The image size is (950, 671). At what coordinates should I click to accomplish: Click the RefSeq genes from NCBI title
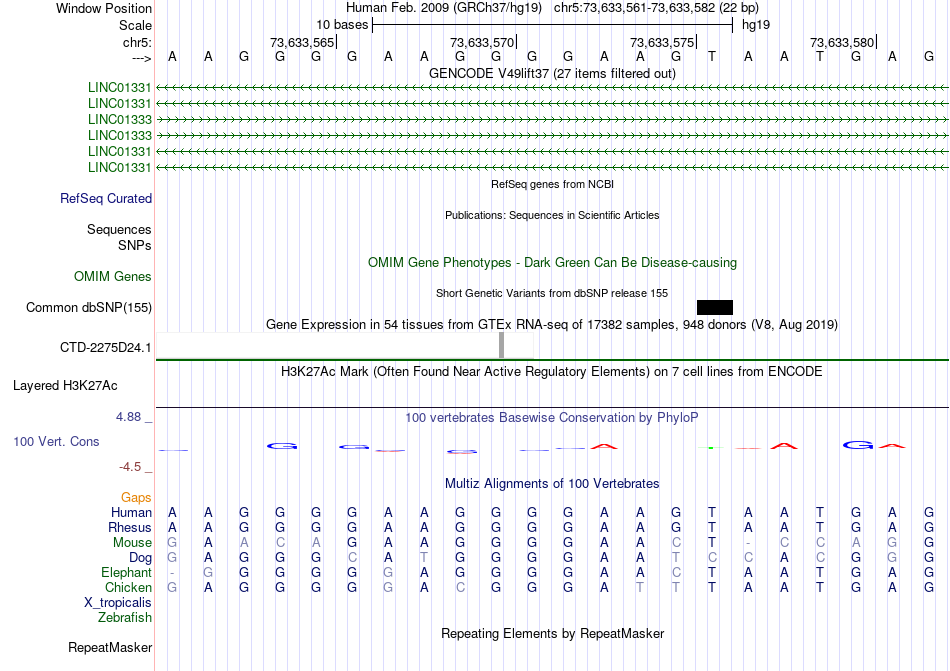552,184
